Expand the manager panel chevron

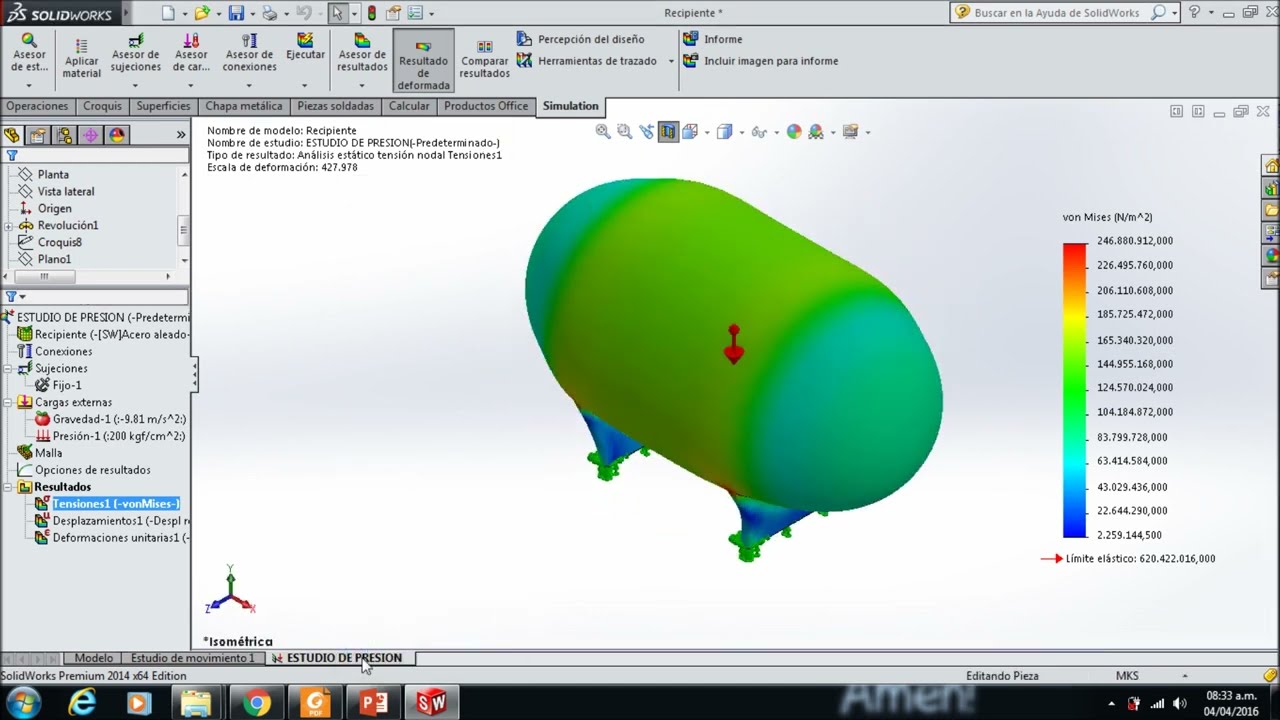[x=181, y=135]
